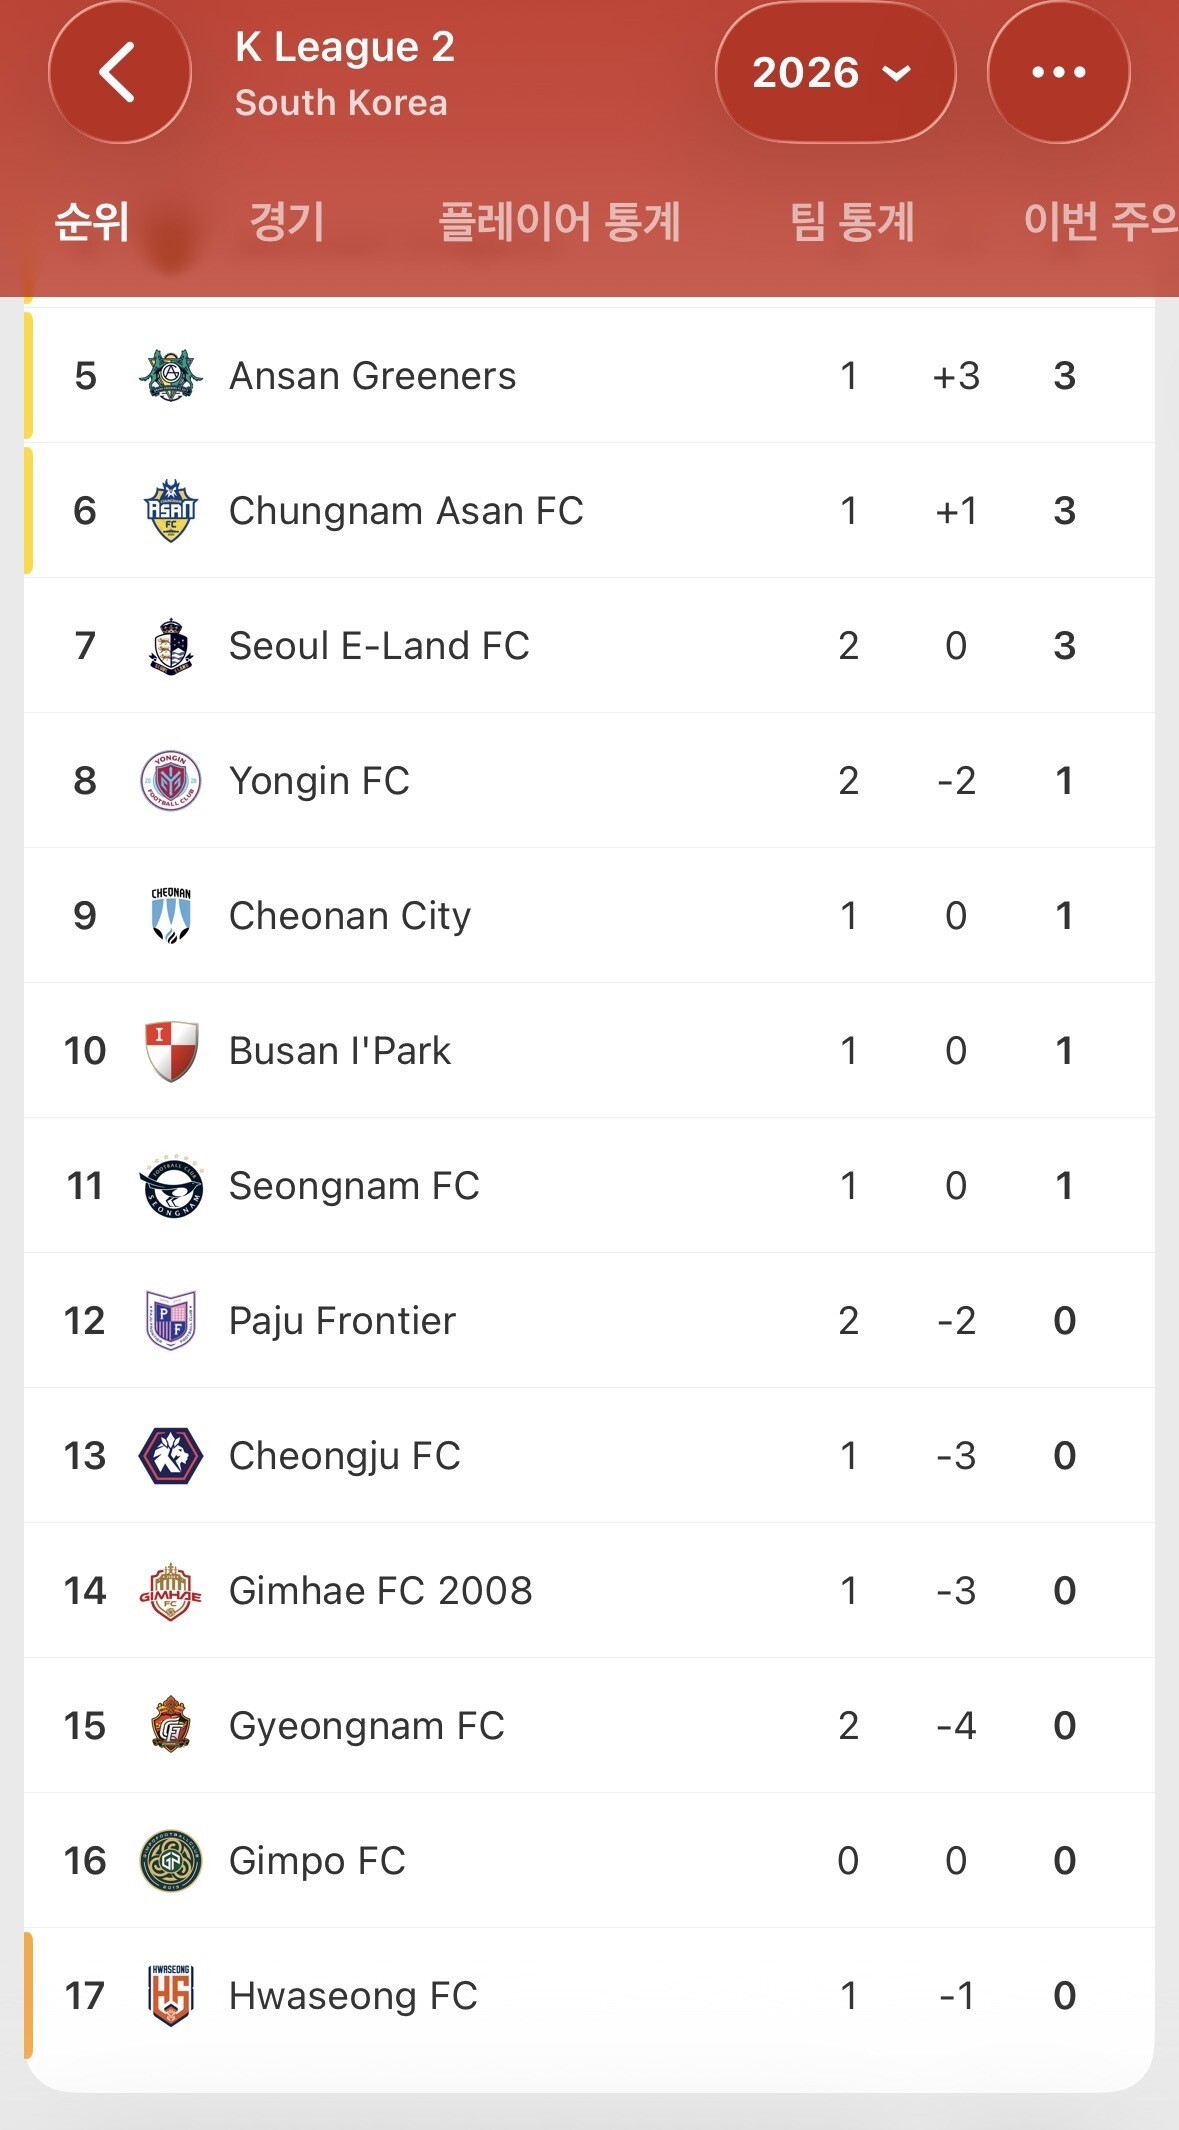Tap the Chungnam Asan FC logo
This screenshot has width=1179, height=2130.
click(x=171, y=511)
